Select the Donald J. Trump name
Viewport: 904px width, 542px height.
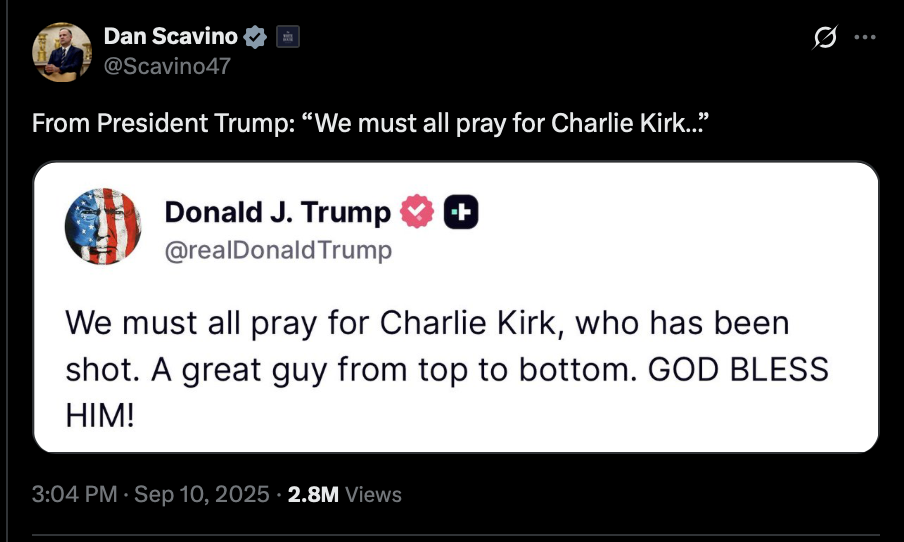[x=277, y=212]
